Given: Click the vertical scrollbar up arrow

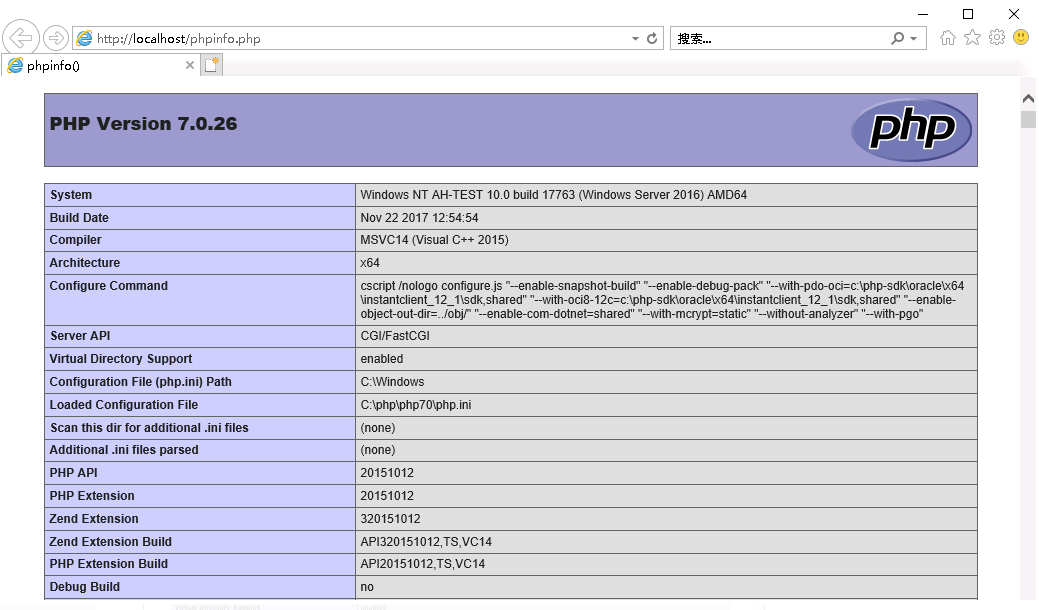Looking at the screenshot, I should (x=1027, y=98).
